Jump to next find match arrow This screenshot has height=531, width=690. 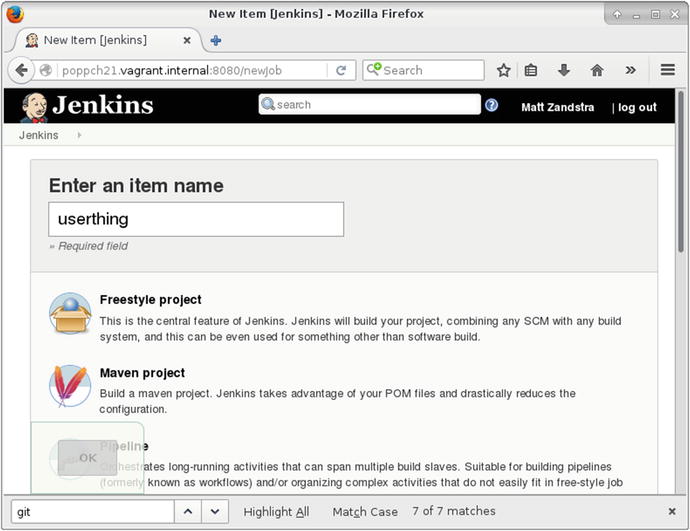215,512
